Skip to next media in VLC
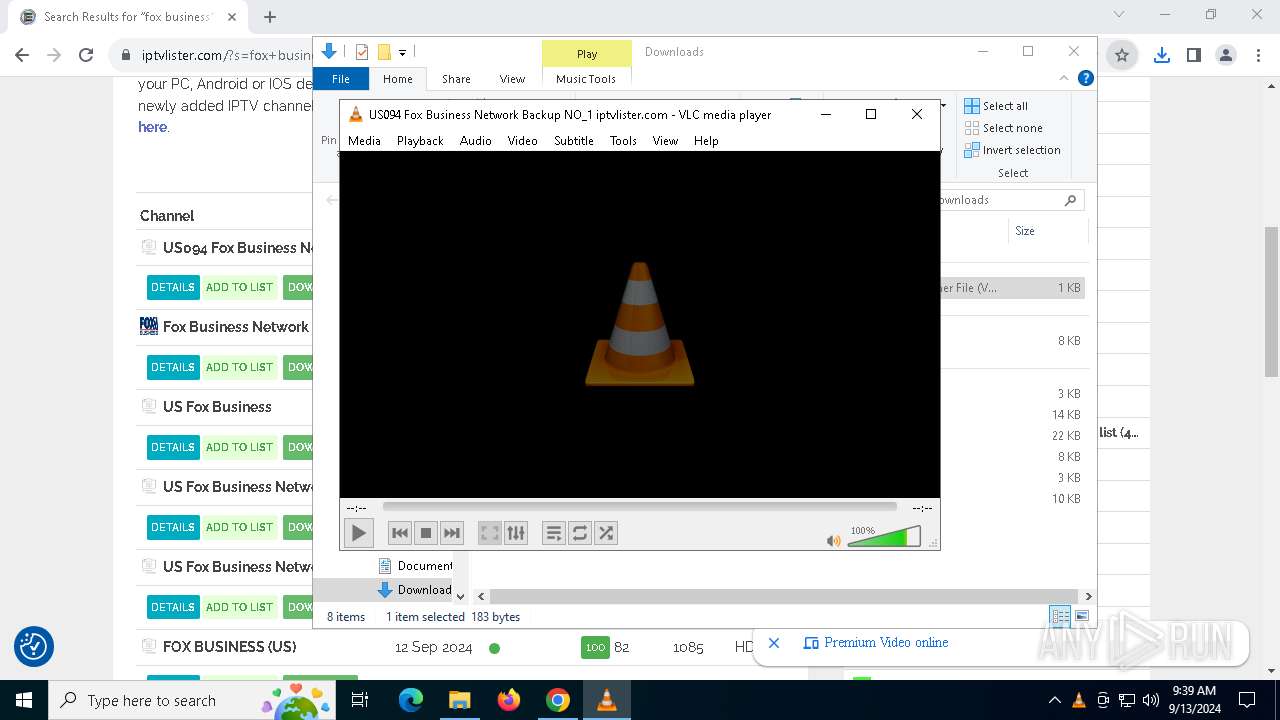 pyautogui.click(x=452, y=533)
